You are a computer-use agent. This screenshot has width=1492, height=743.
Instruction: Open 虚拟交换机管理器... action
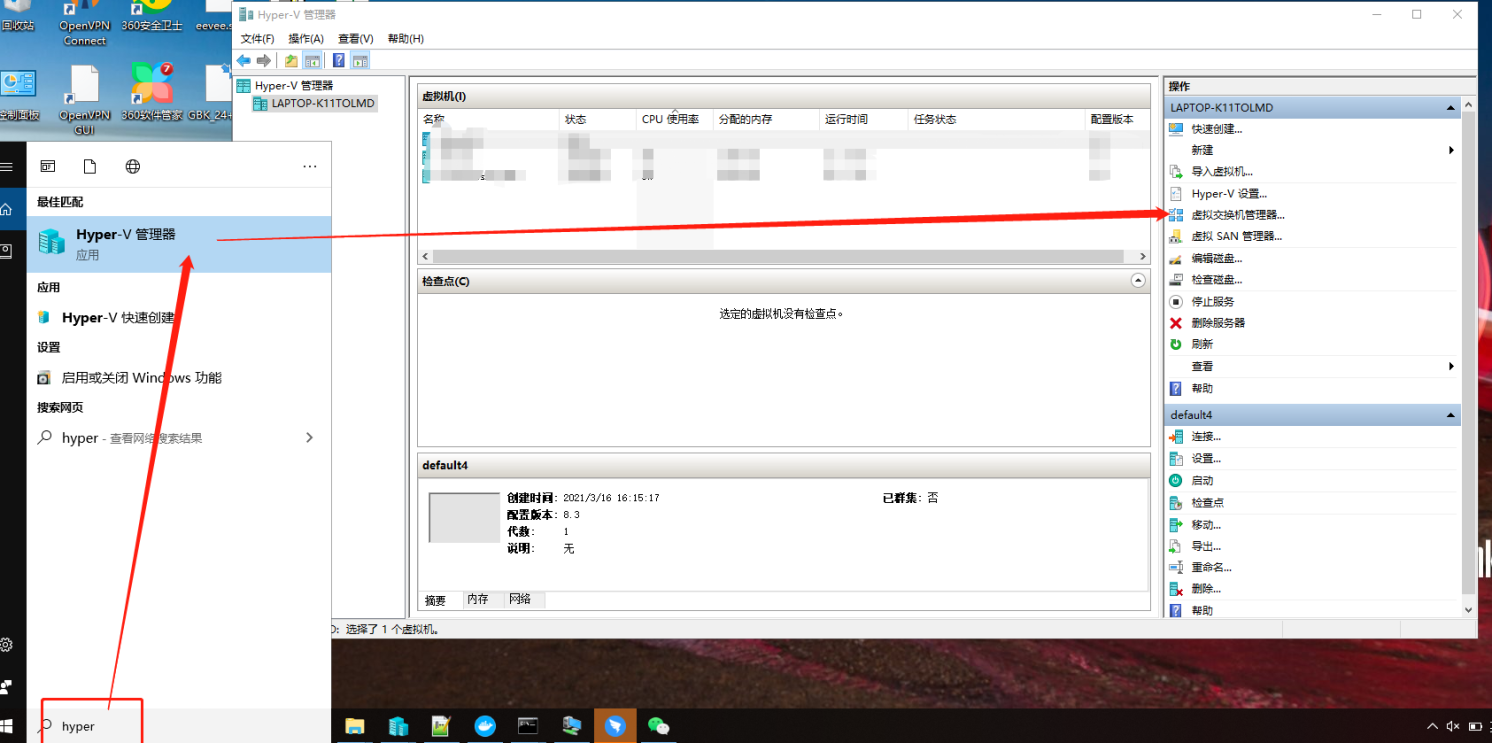pos(1237,215)
